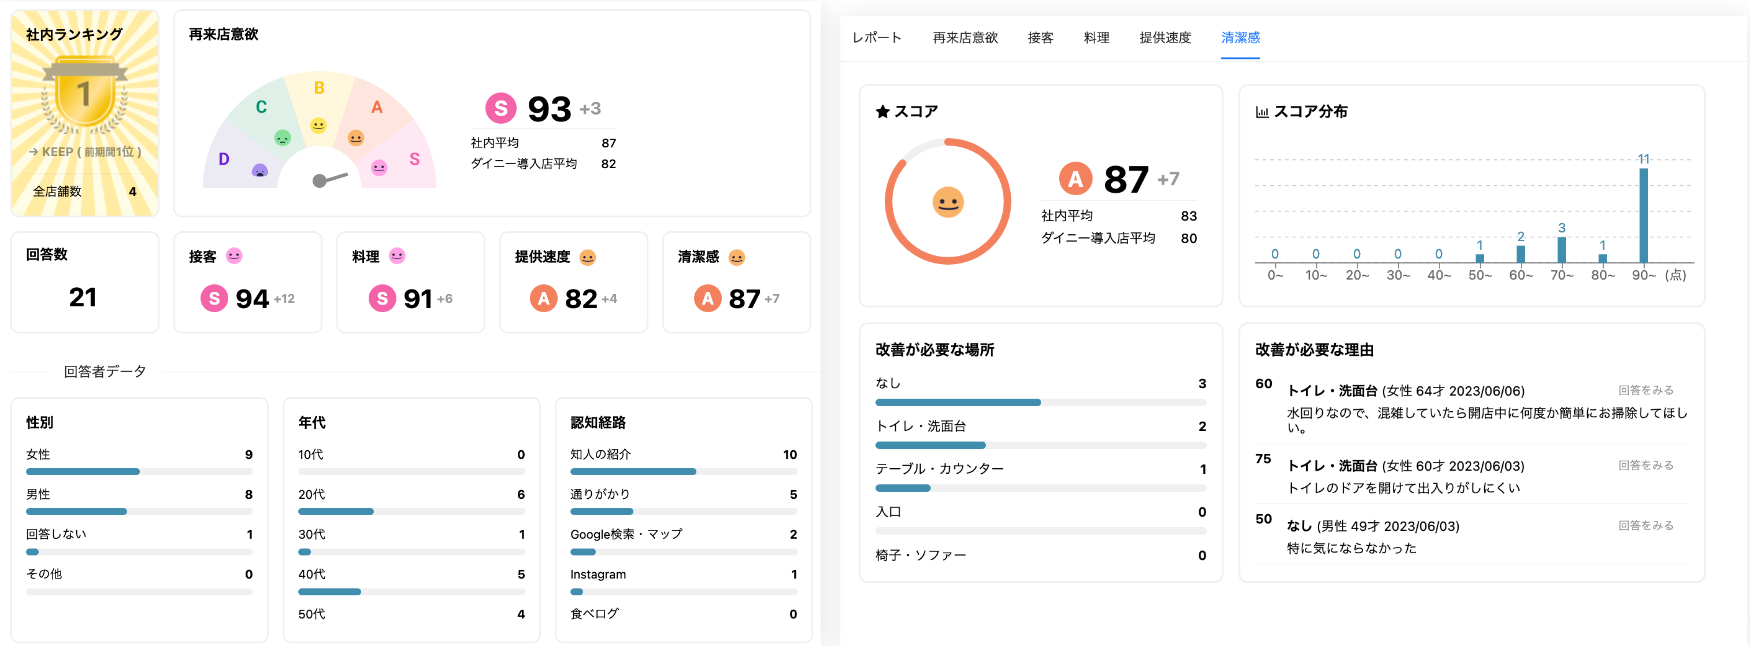Click the テーブル・カウンター row label
Image resolution: width=1750 pixels, height=646 pixels.
[939, 469]
